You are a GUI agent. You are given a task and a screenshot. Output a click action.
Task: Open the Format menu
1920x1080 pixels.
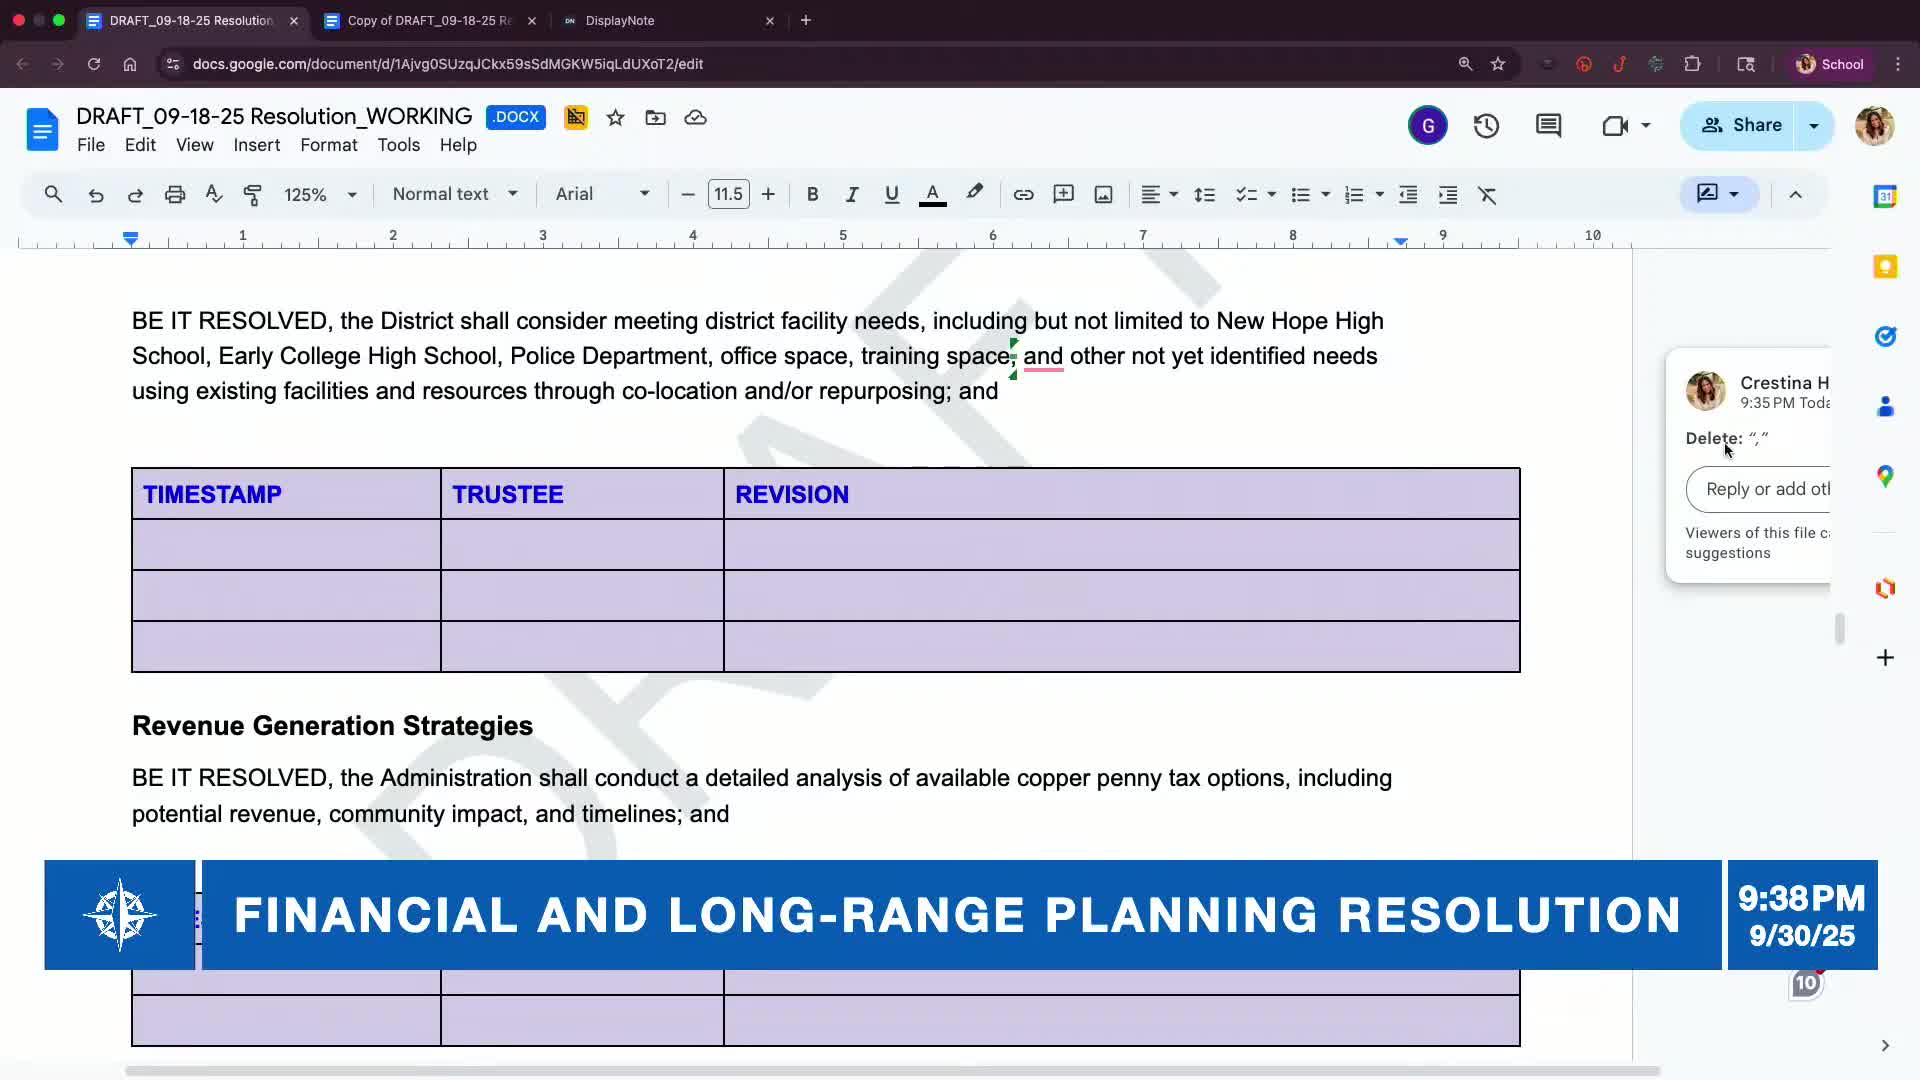pyautogui.click(x=328, y=145)
